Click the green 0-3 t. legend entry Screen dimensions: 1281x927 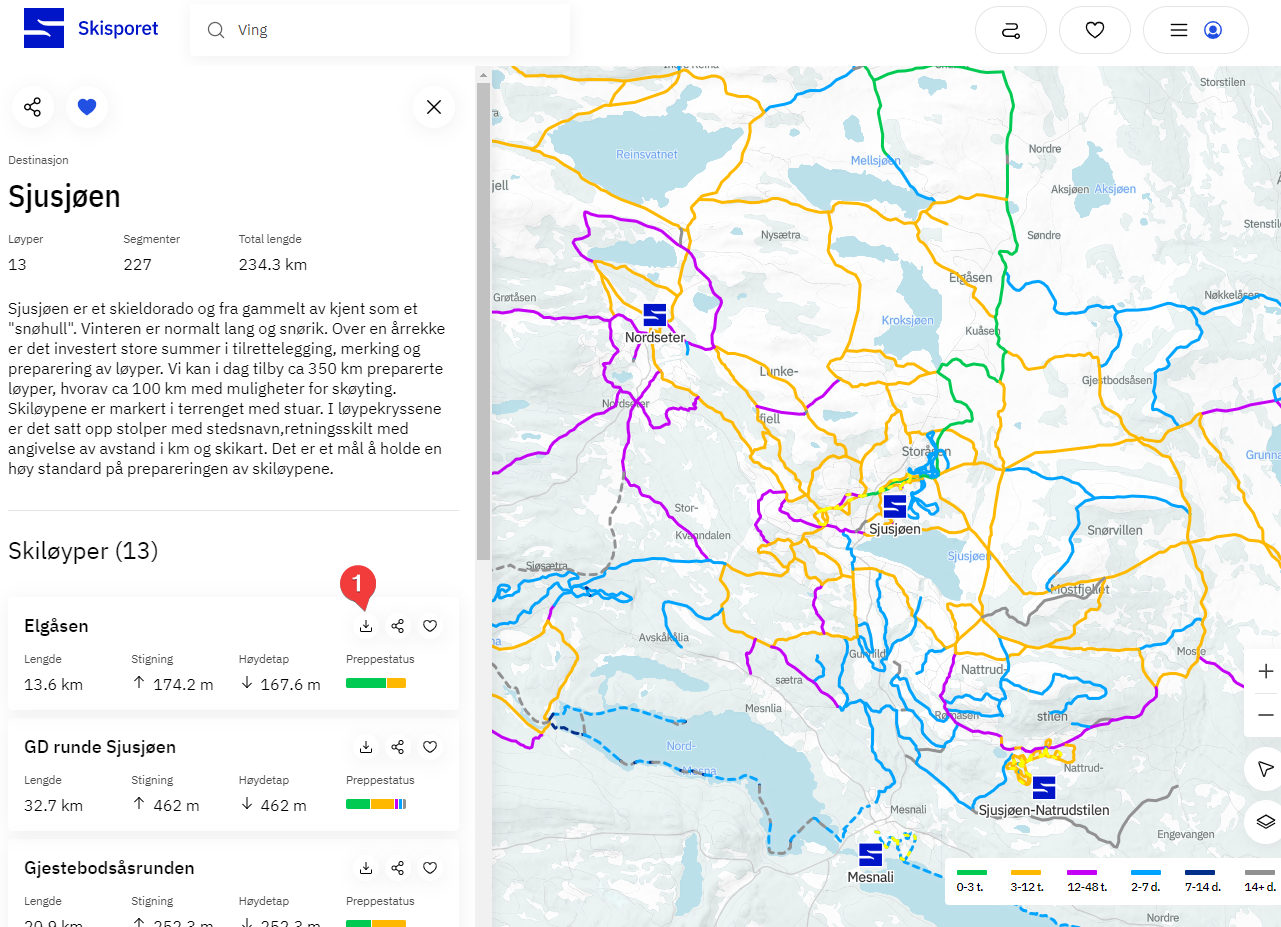point(972,880)
